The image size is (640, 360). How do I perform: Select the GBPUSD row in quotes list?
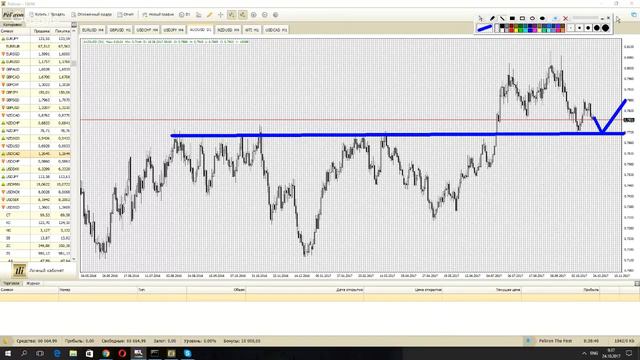click(x=36, y=108)
